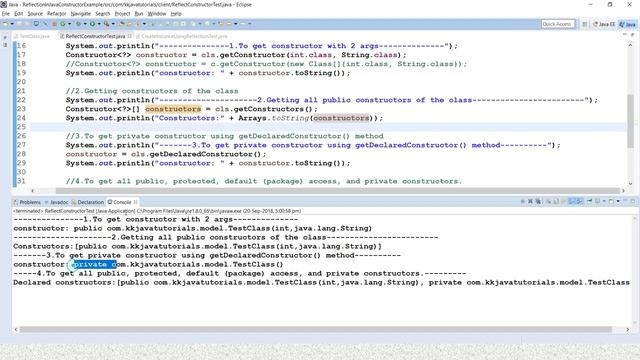
Task: Maximize the editor area
Action: pos(633,35)
